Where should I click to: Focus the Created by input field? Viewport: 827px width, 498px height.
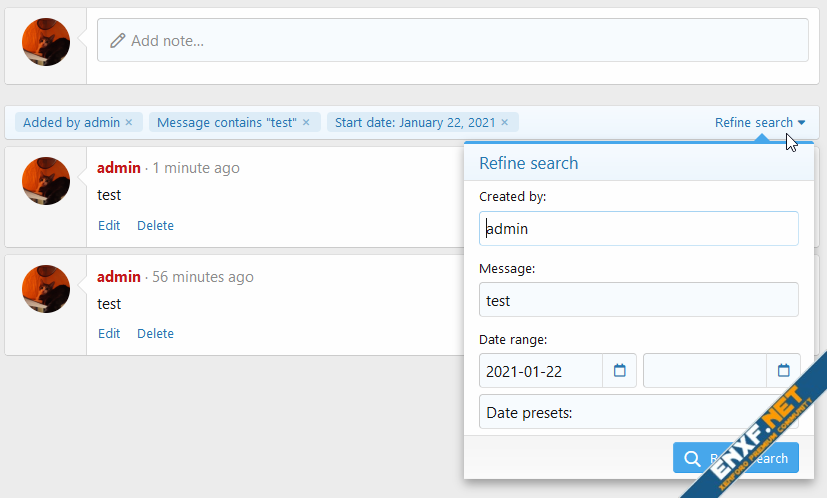(x=638, y=229)
